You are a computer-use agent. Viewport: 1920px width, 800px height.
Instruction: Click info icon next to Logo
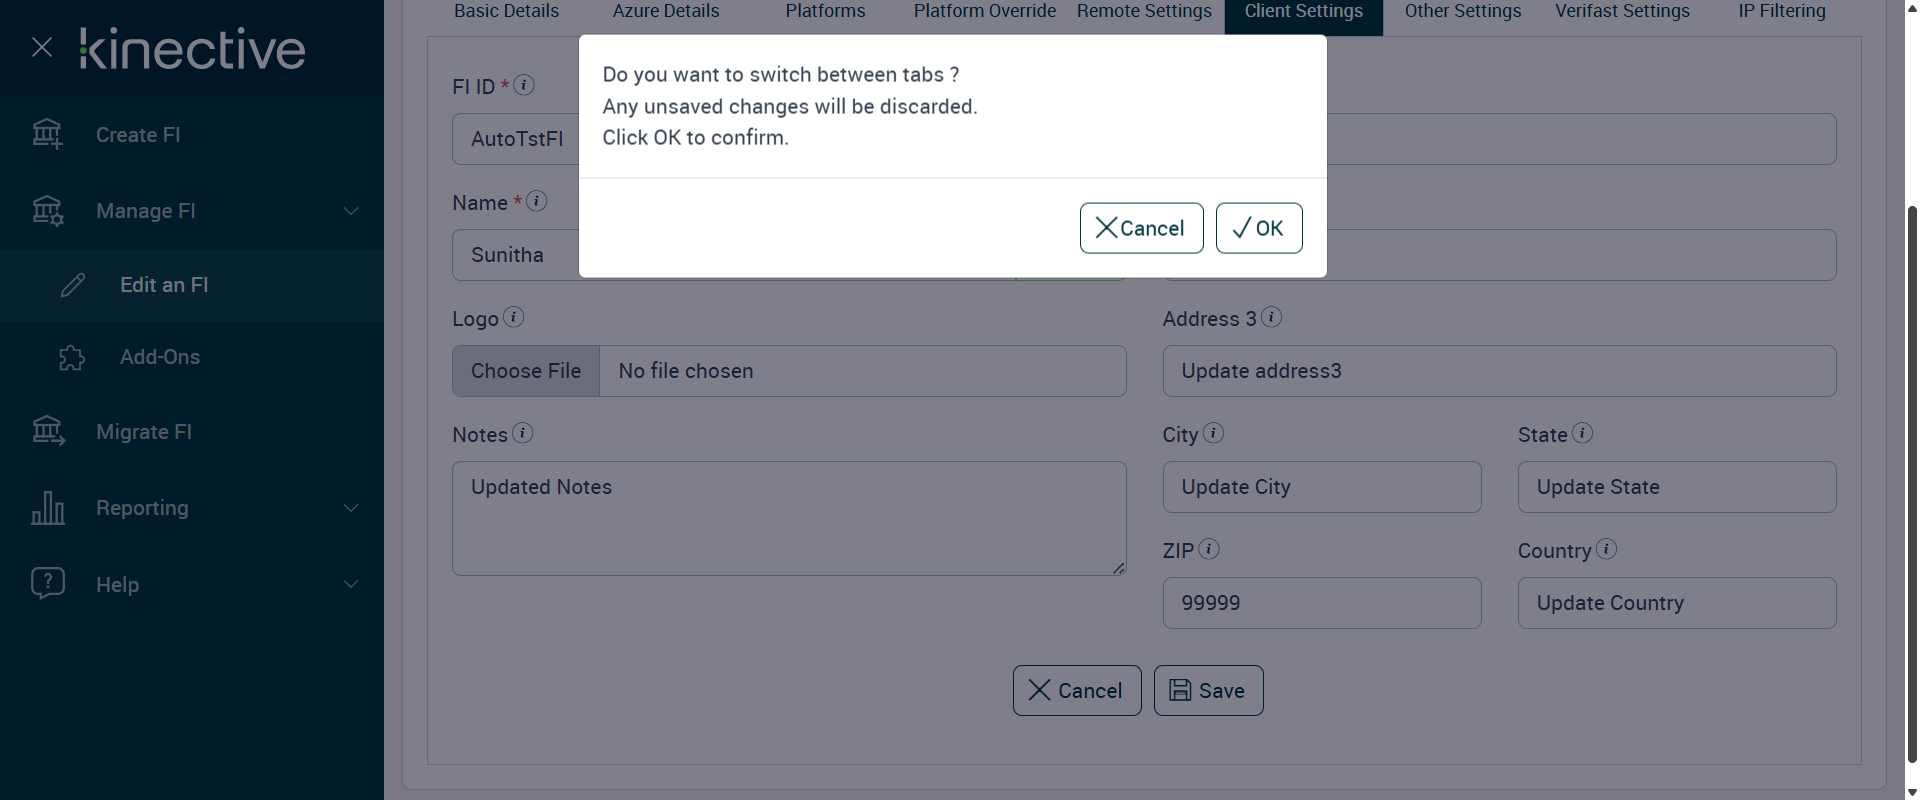513,317
